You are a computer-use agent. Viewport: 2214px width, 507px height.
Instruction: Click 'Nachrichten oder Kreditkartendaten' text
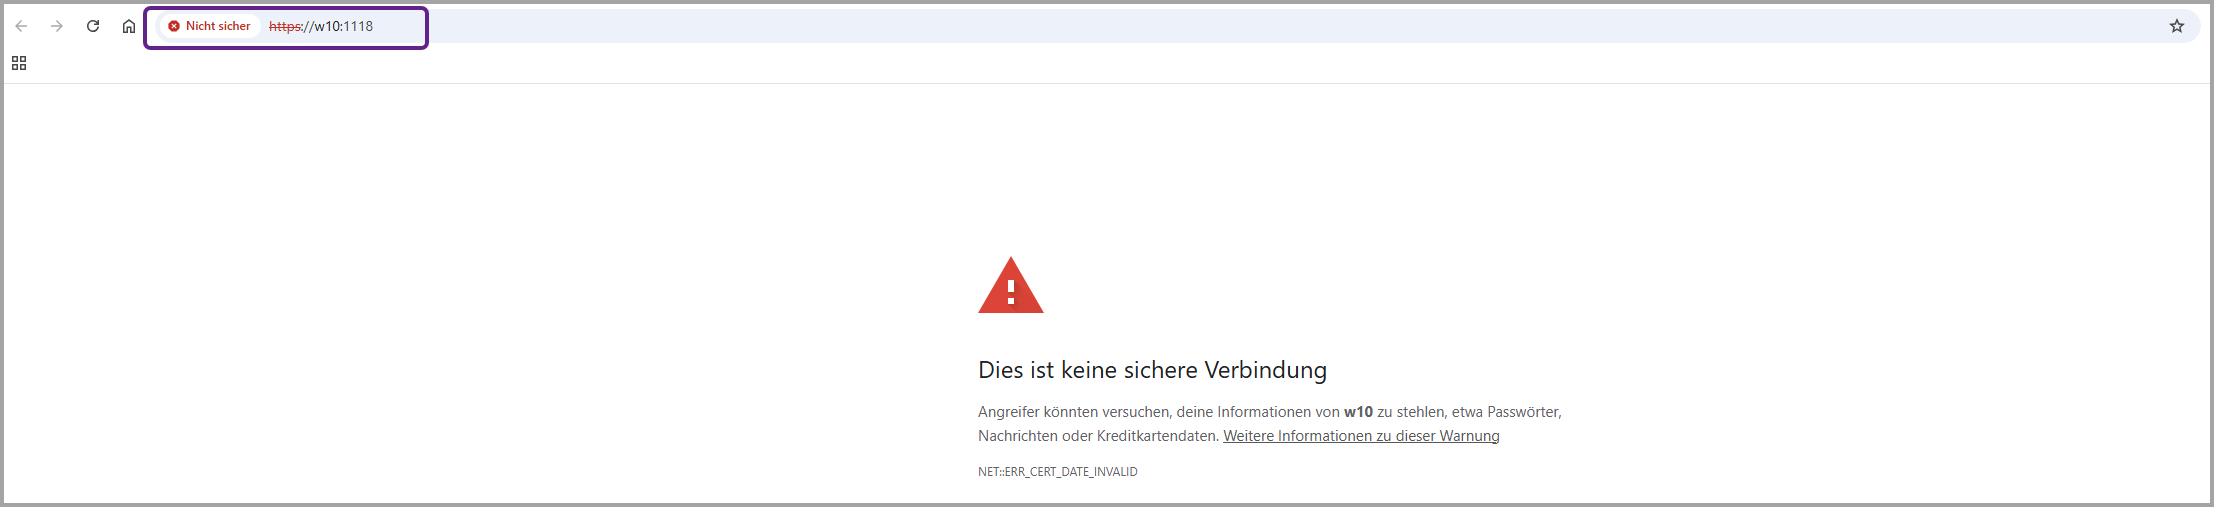(1097, 436)
